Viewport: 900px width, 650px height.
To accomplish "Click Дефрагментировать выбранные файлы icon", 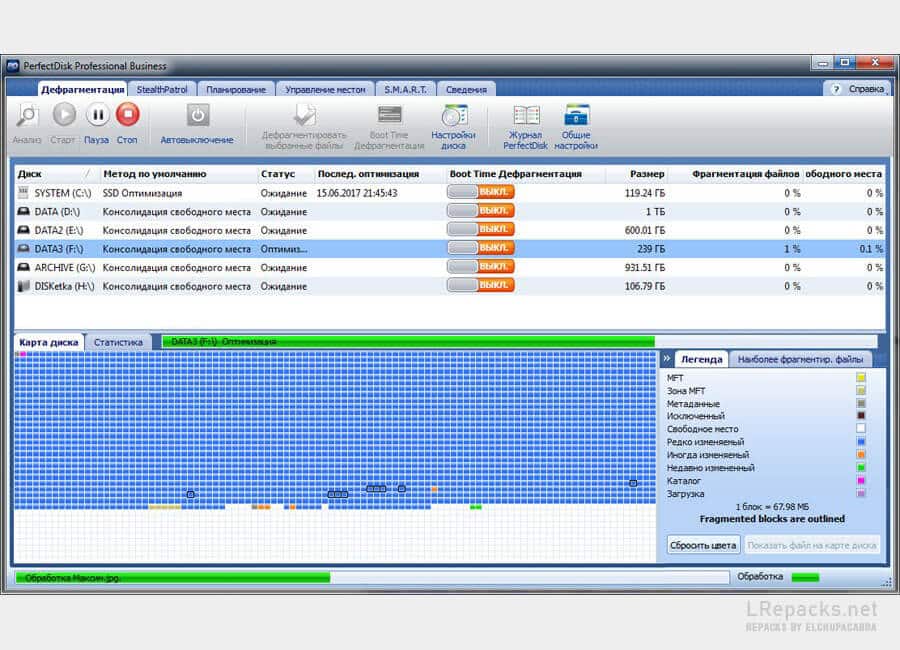I will (304, 115).
